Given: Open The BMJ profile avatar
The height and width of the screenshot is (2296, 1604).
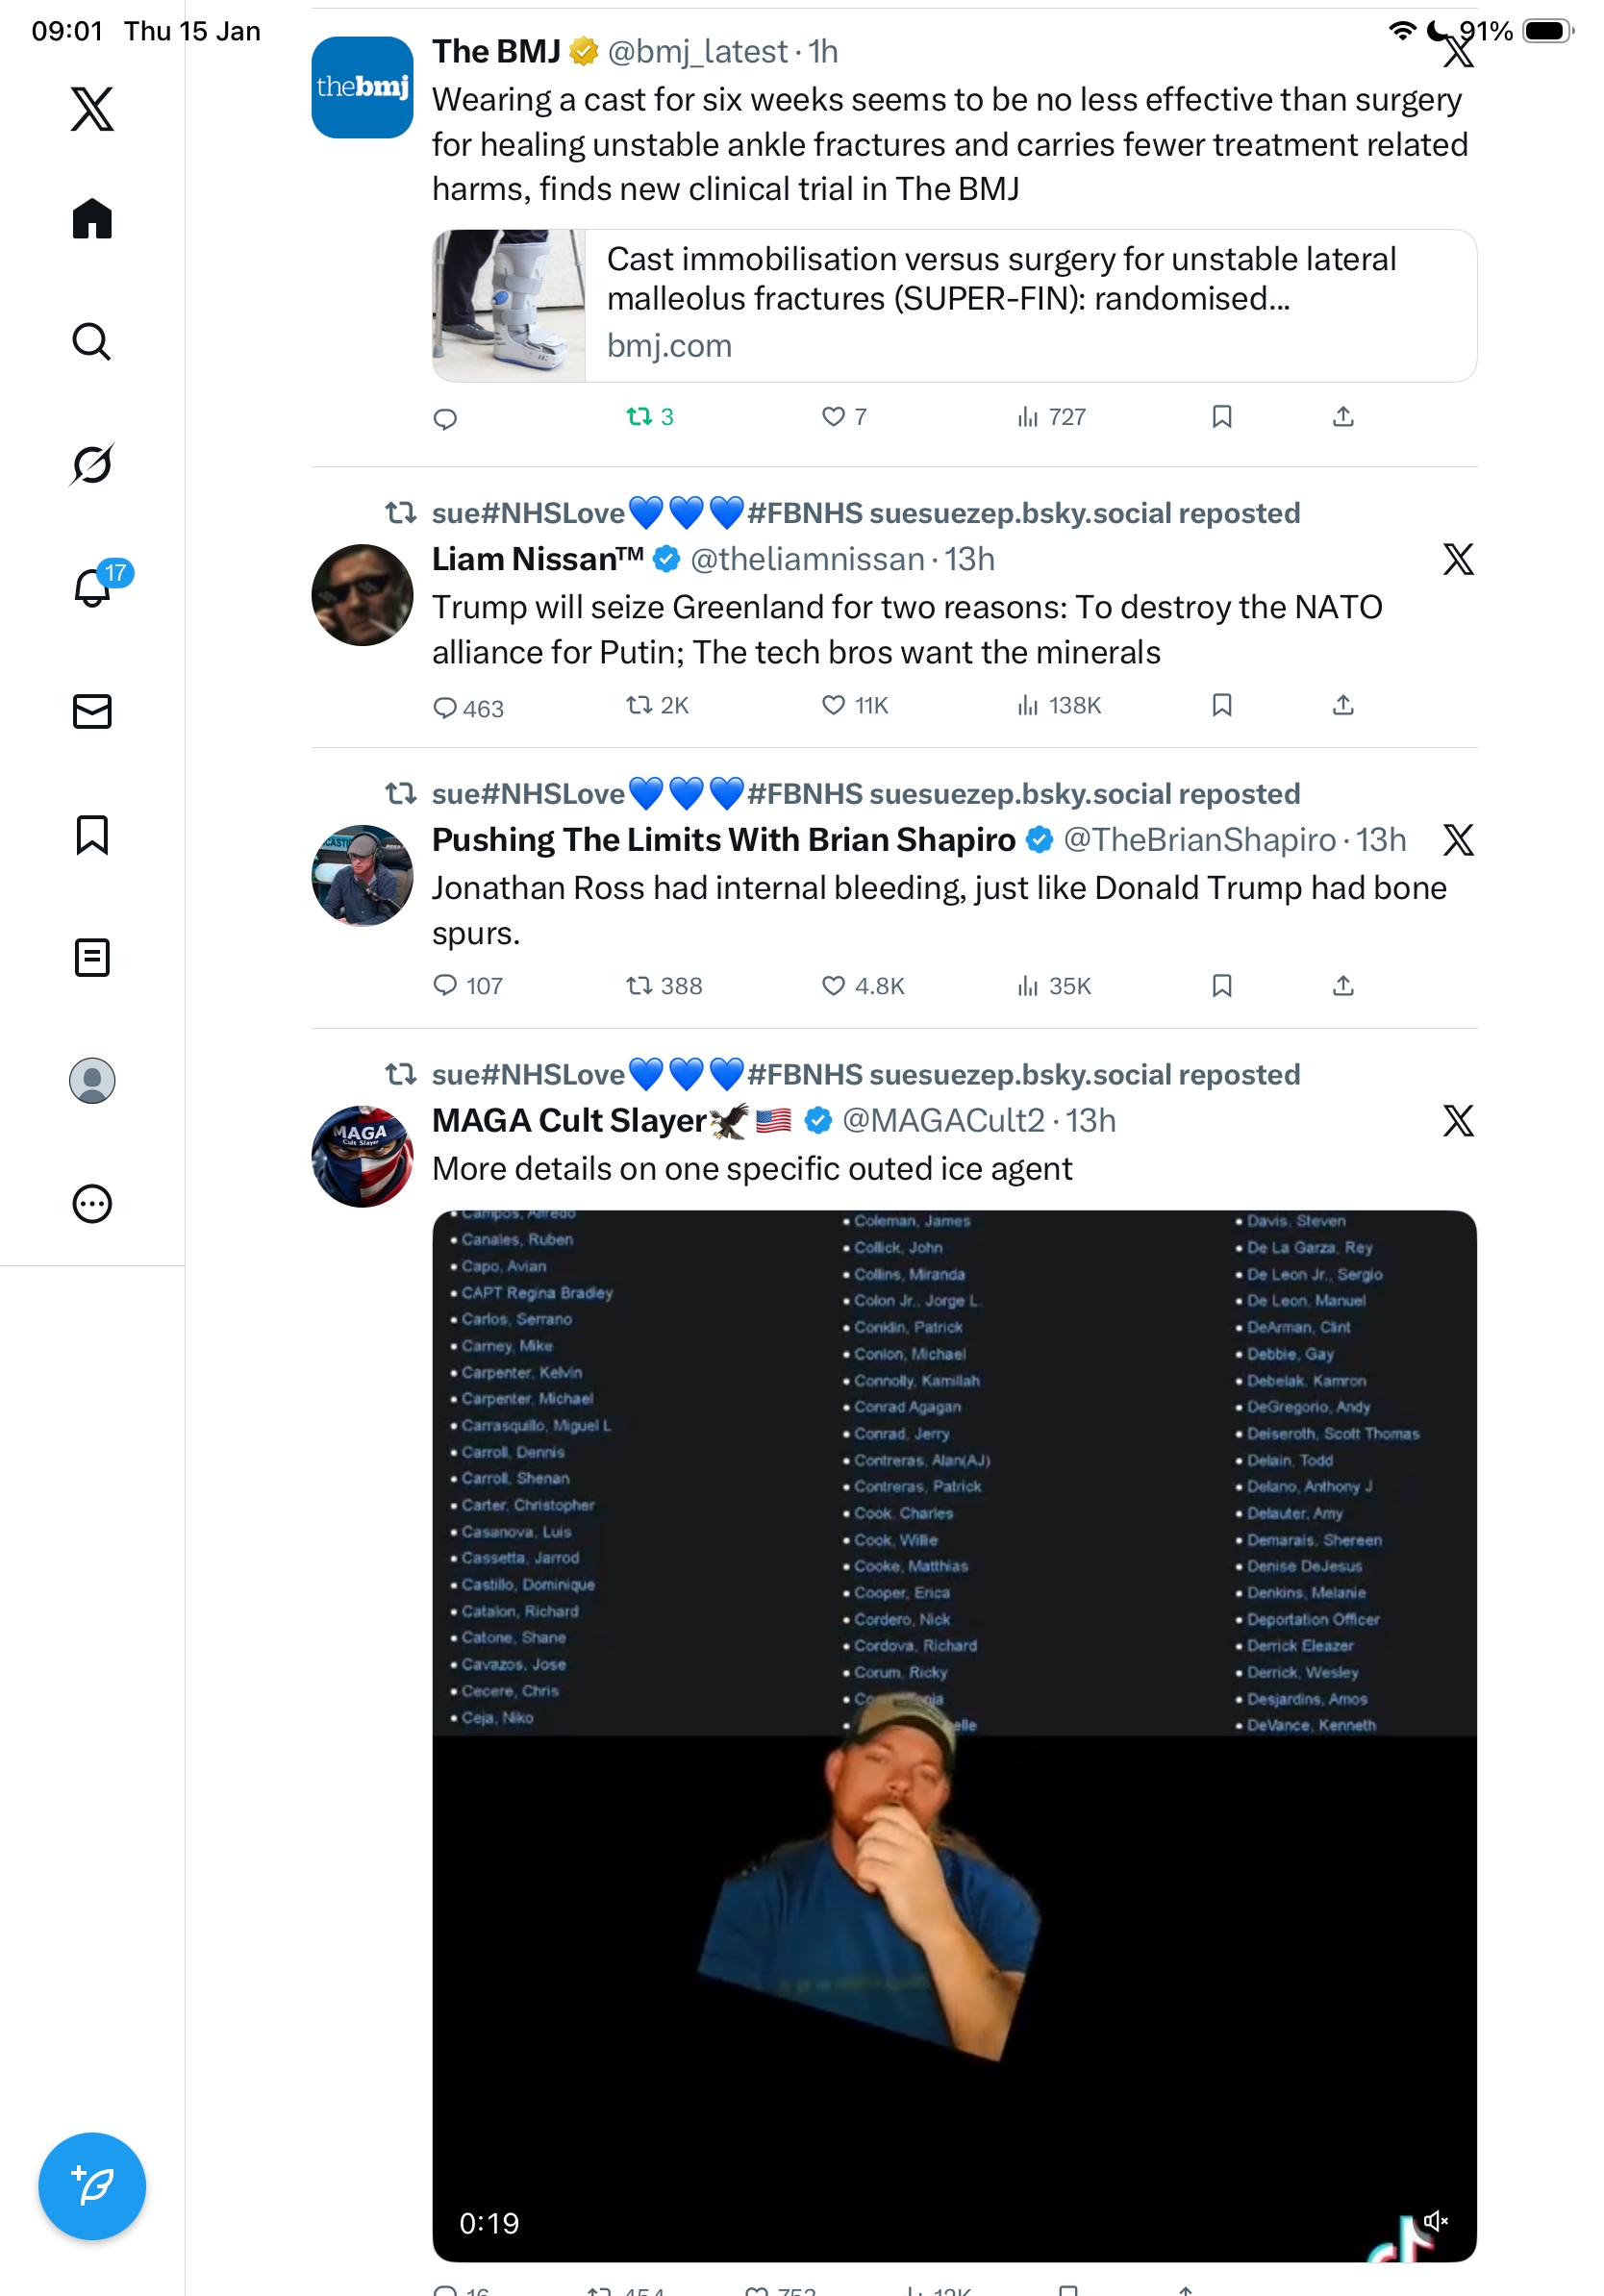Looking at the screenshot, I should tap(362, 88).
